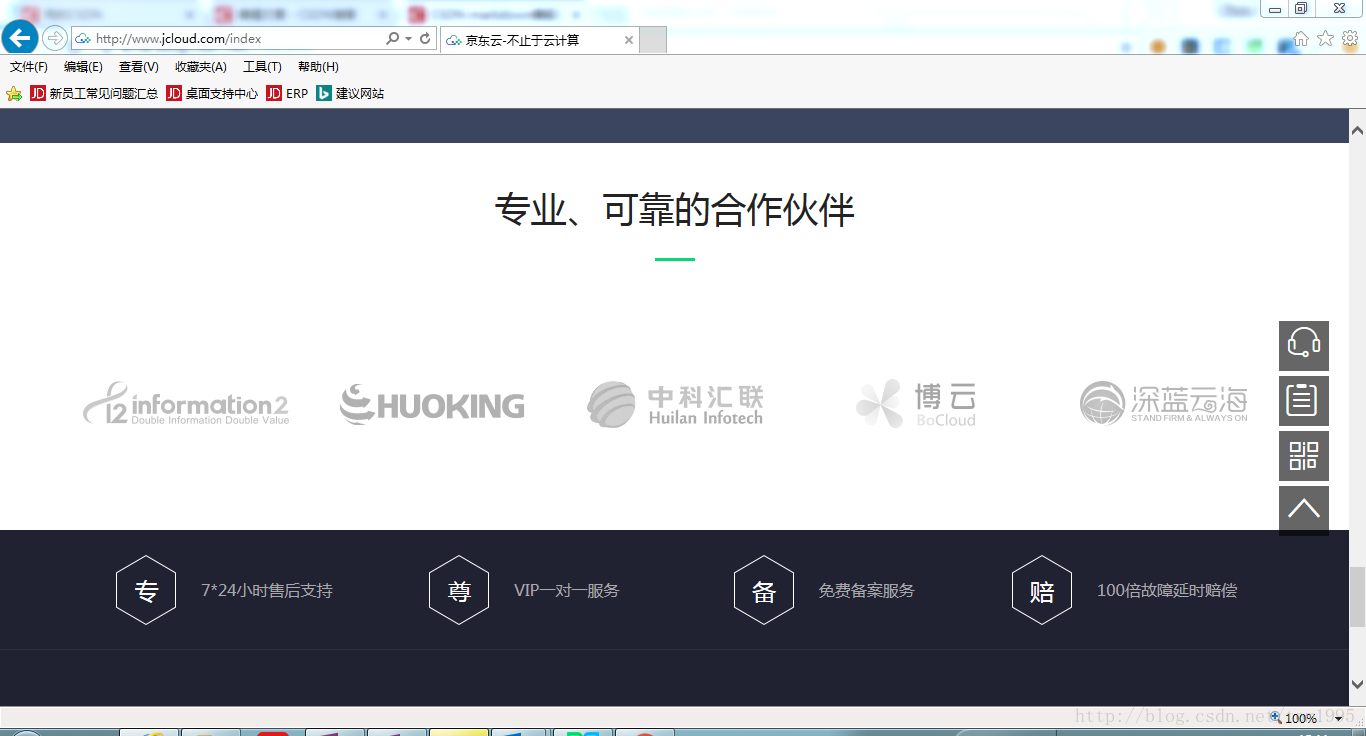Open the 查看(V) menu
This screenshot has width=1366, height=736.
138,67
